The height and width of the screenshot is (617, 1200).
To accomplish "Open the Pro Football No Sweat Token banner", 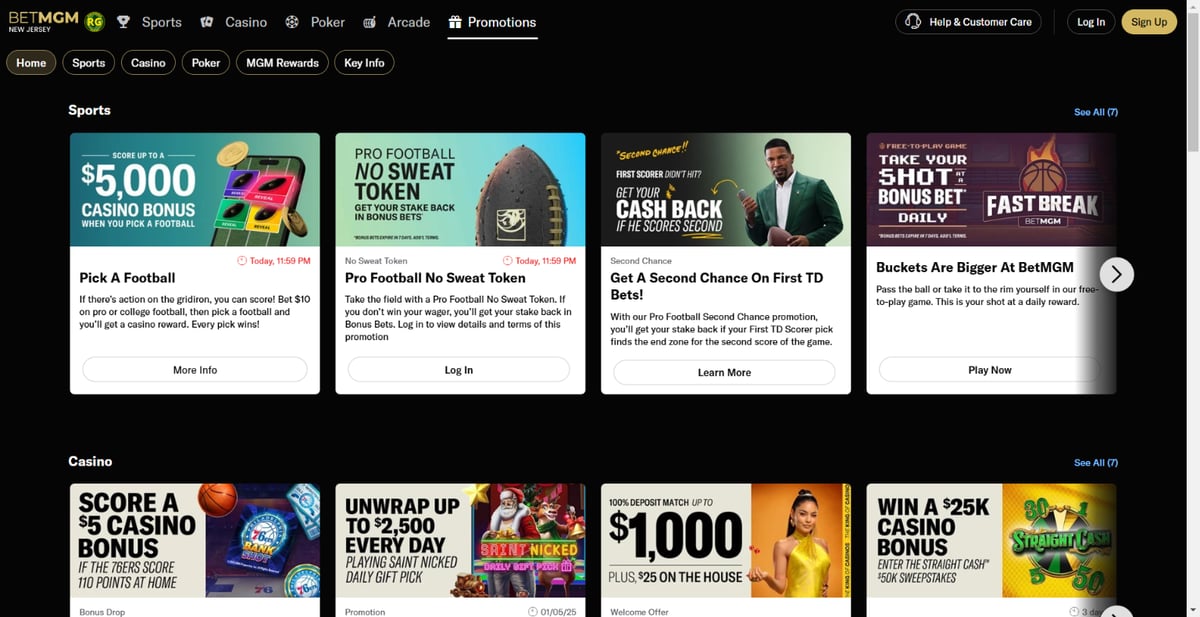I will 460,190.
